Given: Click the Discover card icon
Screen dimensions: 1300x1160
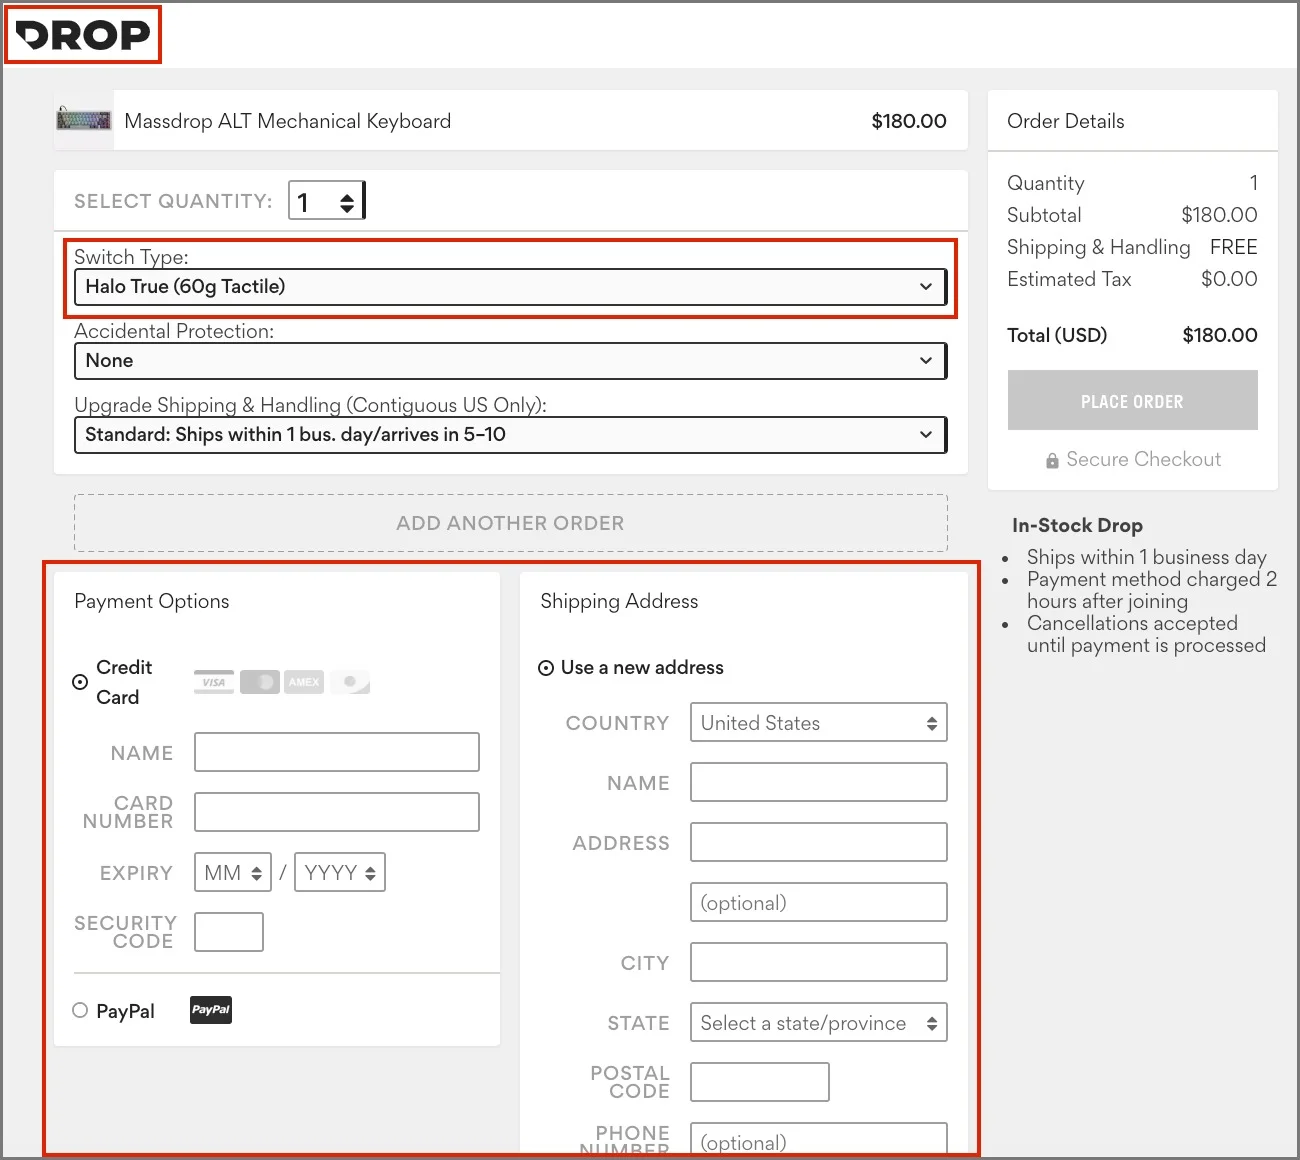Looking at the screenshot, I should (x=350, y=682).
